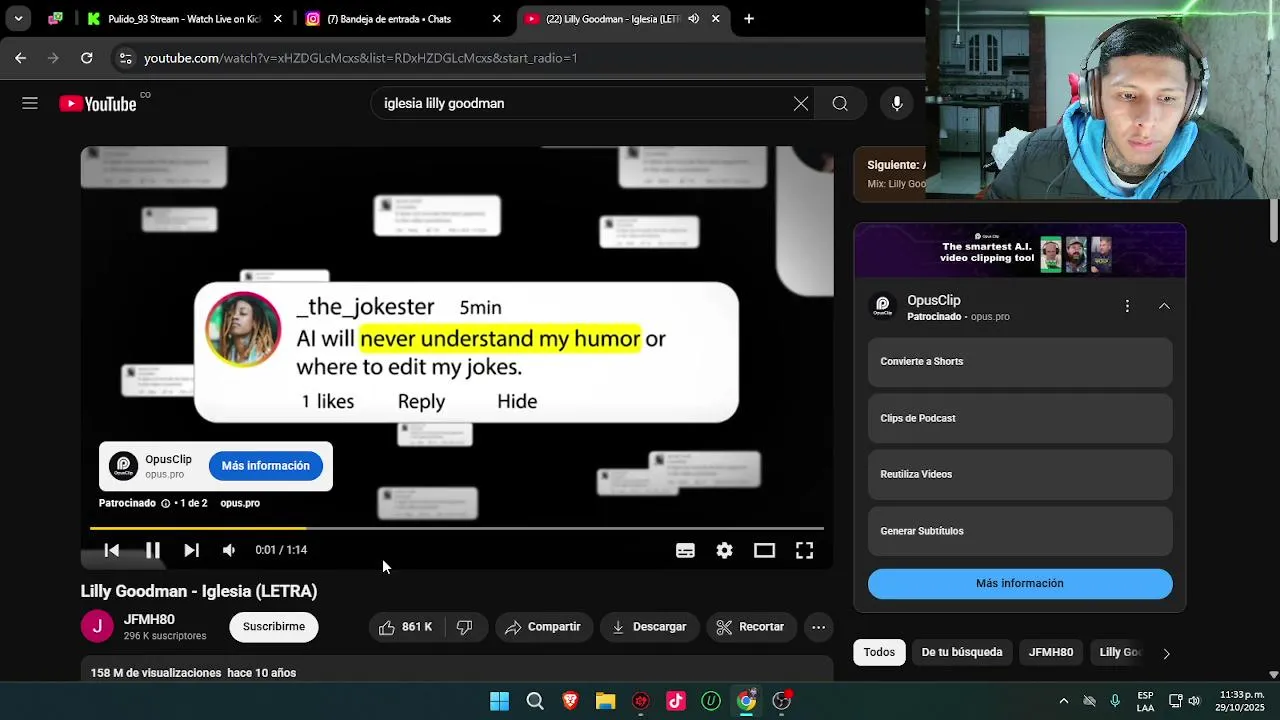1280x720 pixels.
Task: Open more actions three-dot menu
Action: 818,627
